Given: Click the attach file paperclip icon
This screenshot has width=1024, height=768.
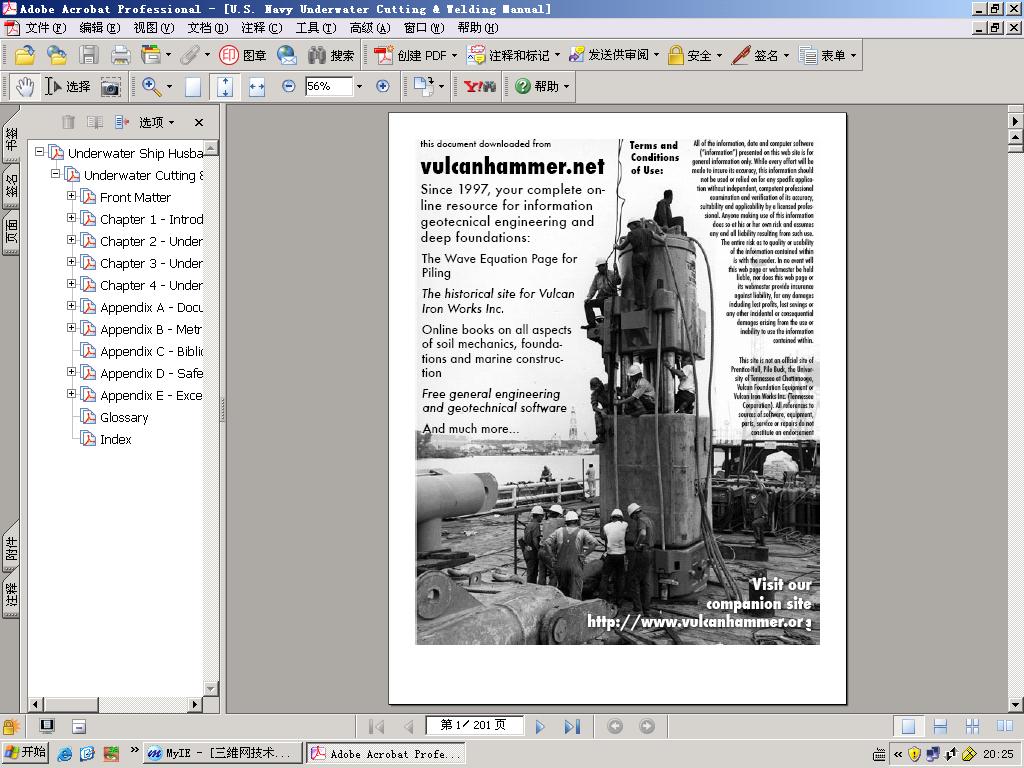Looking at the screenshot, I should [189, 56].
